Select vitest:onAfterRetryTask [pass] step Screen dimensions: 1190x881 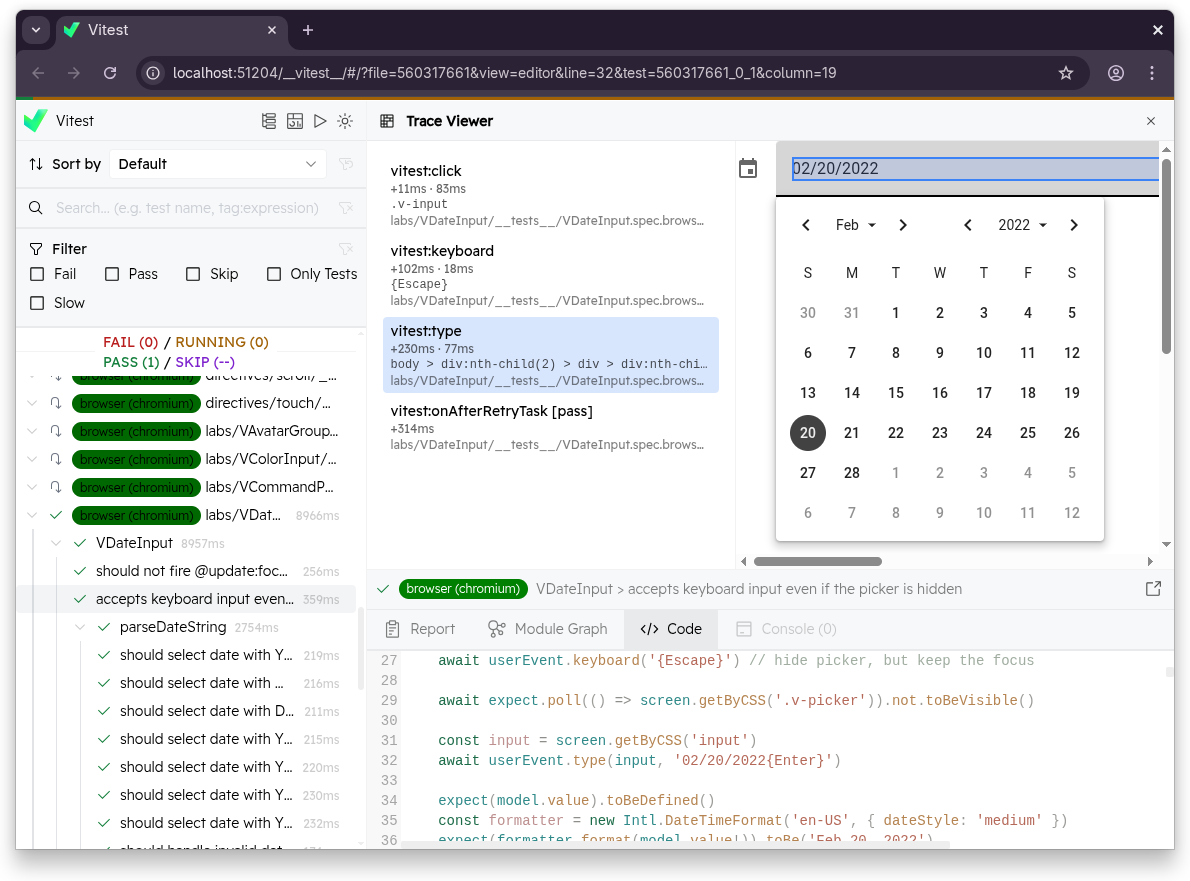(x=550, y=427)
